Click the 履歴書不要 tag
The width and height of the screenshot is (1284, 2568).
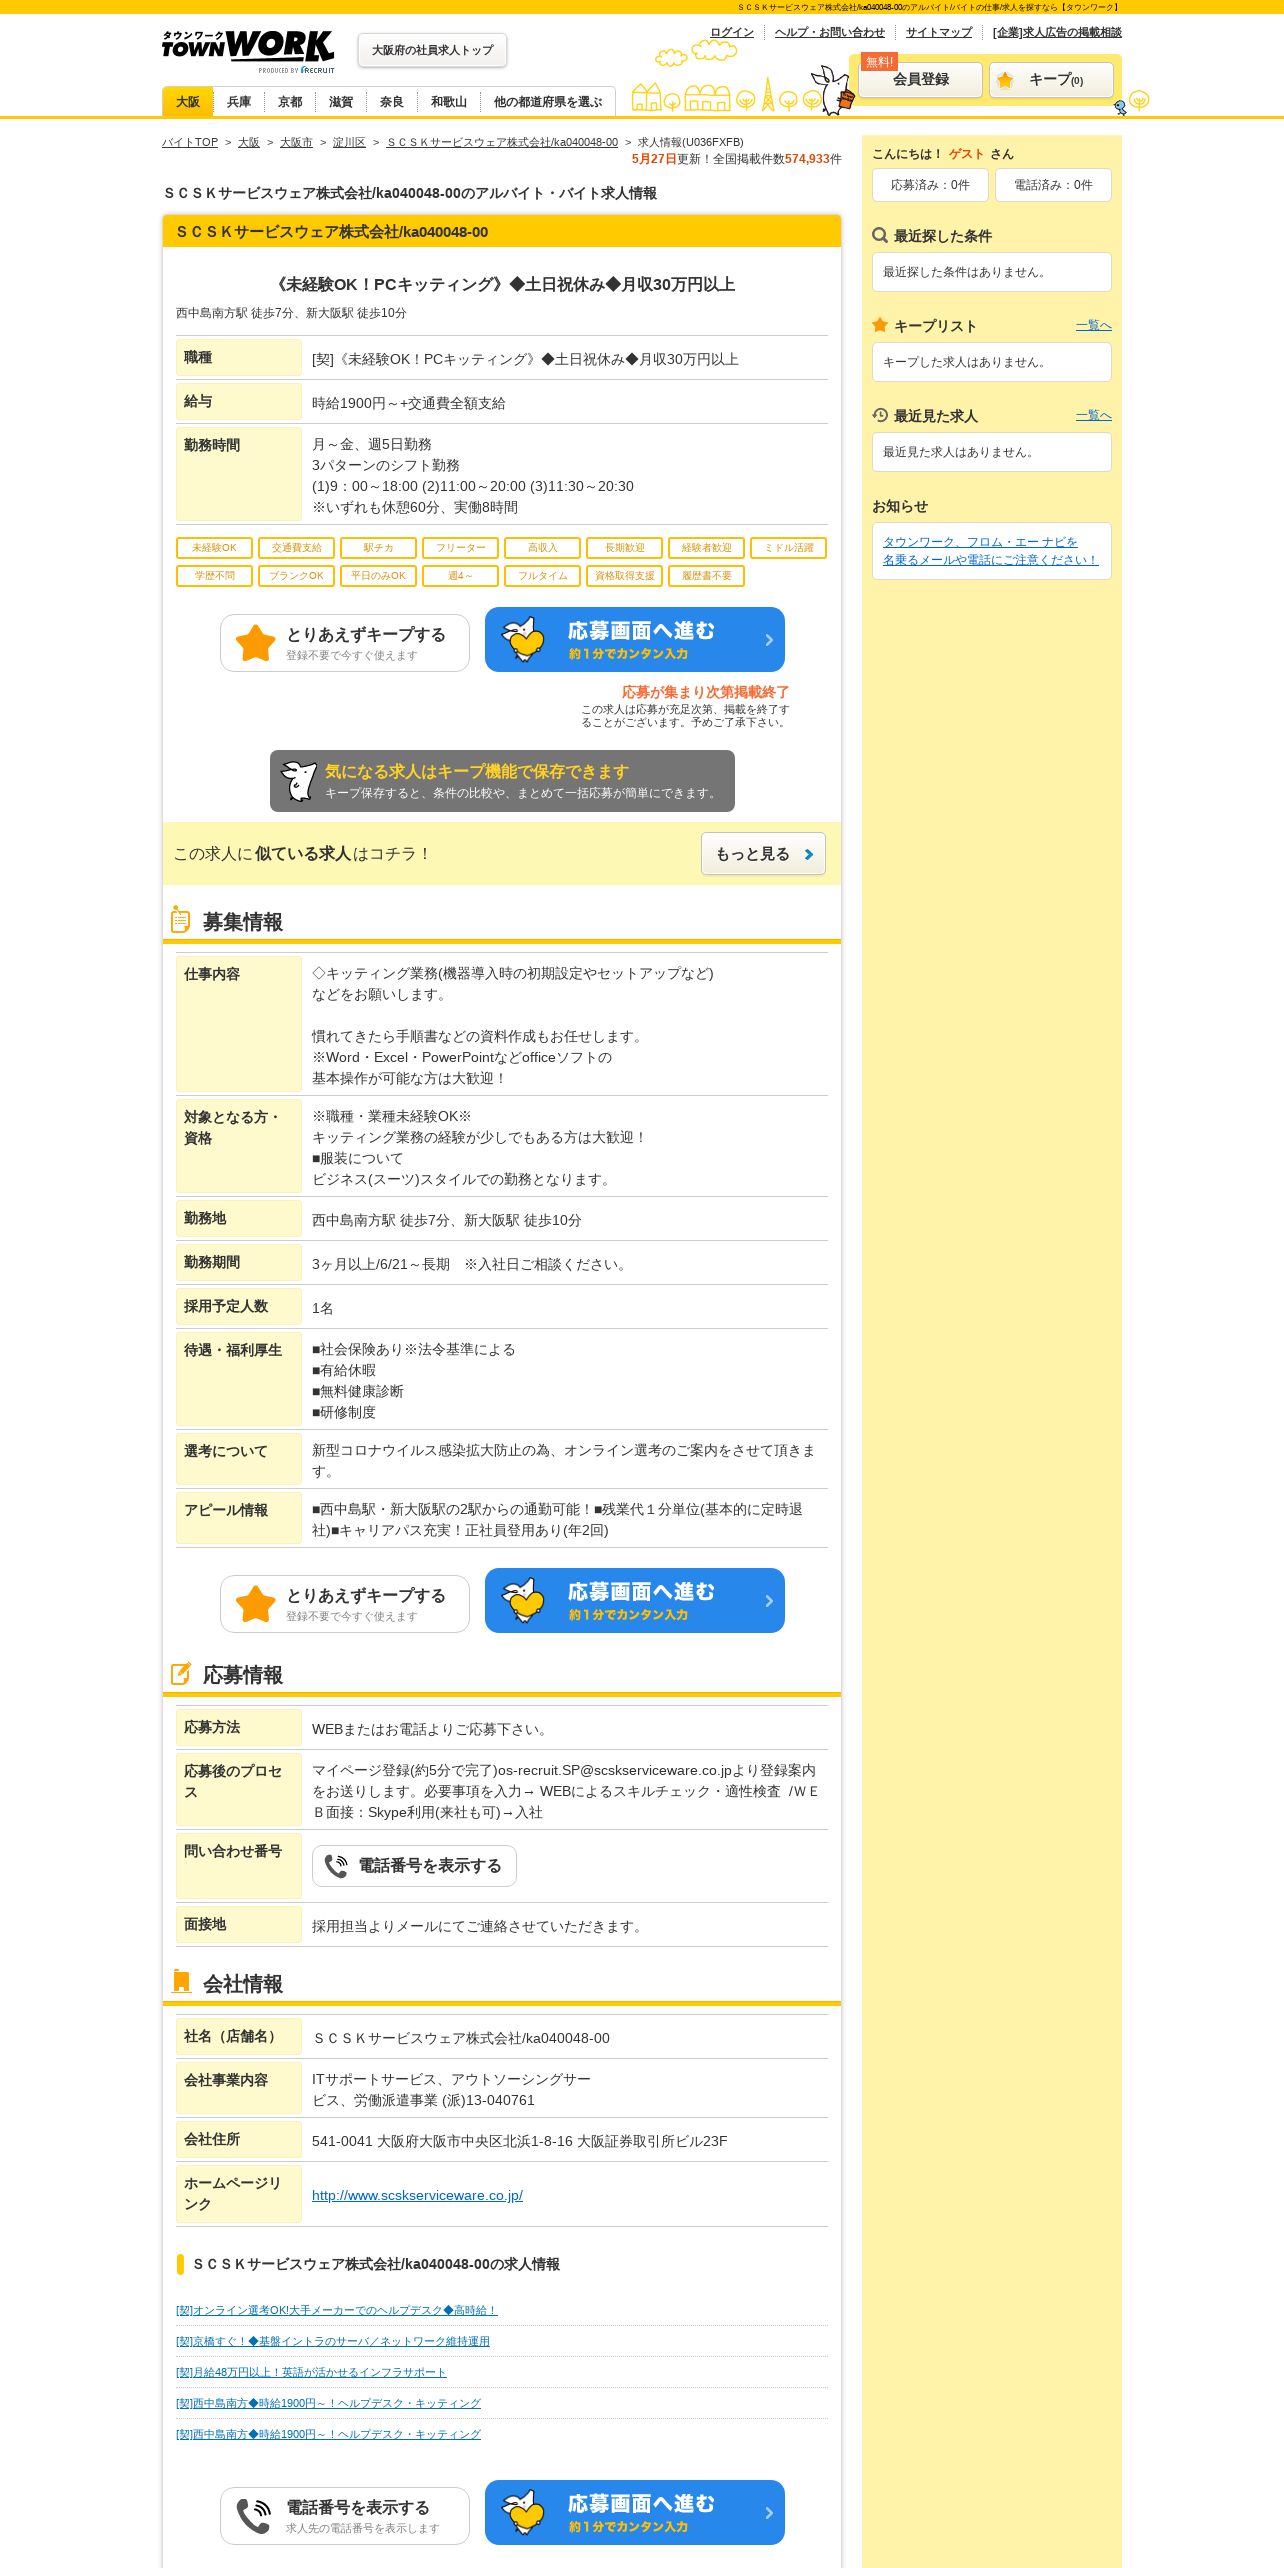tap(706, 576)
